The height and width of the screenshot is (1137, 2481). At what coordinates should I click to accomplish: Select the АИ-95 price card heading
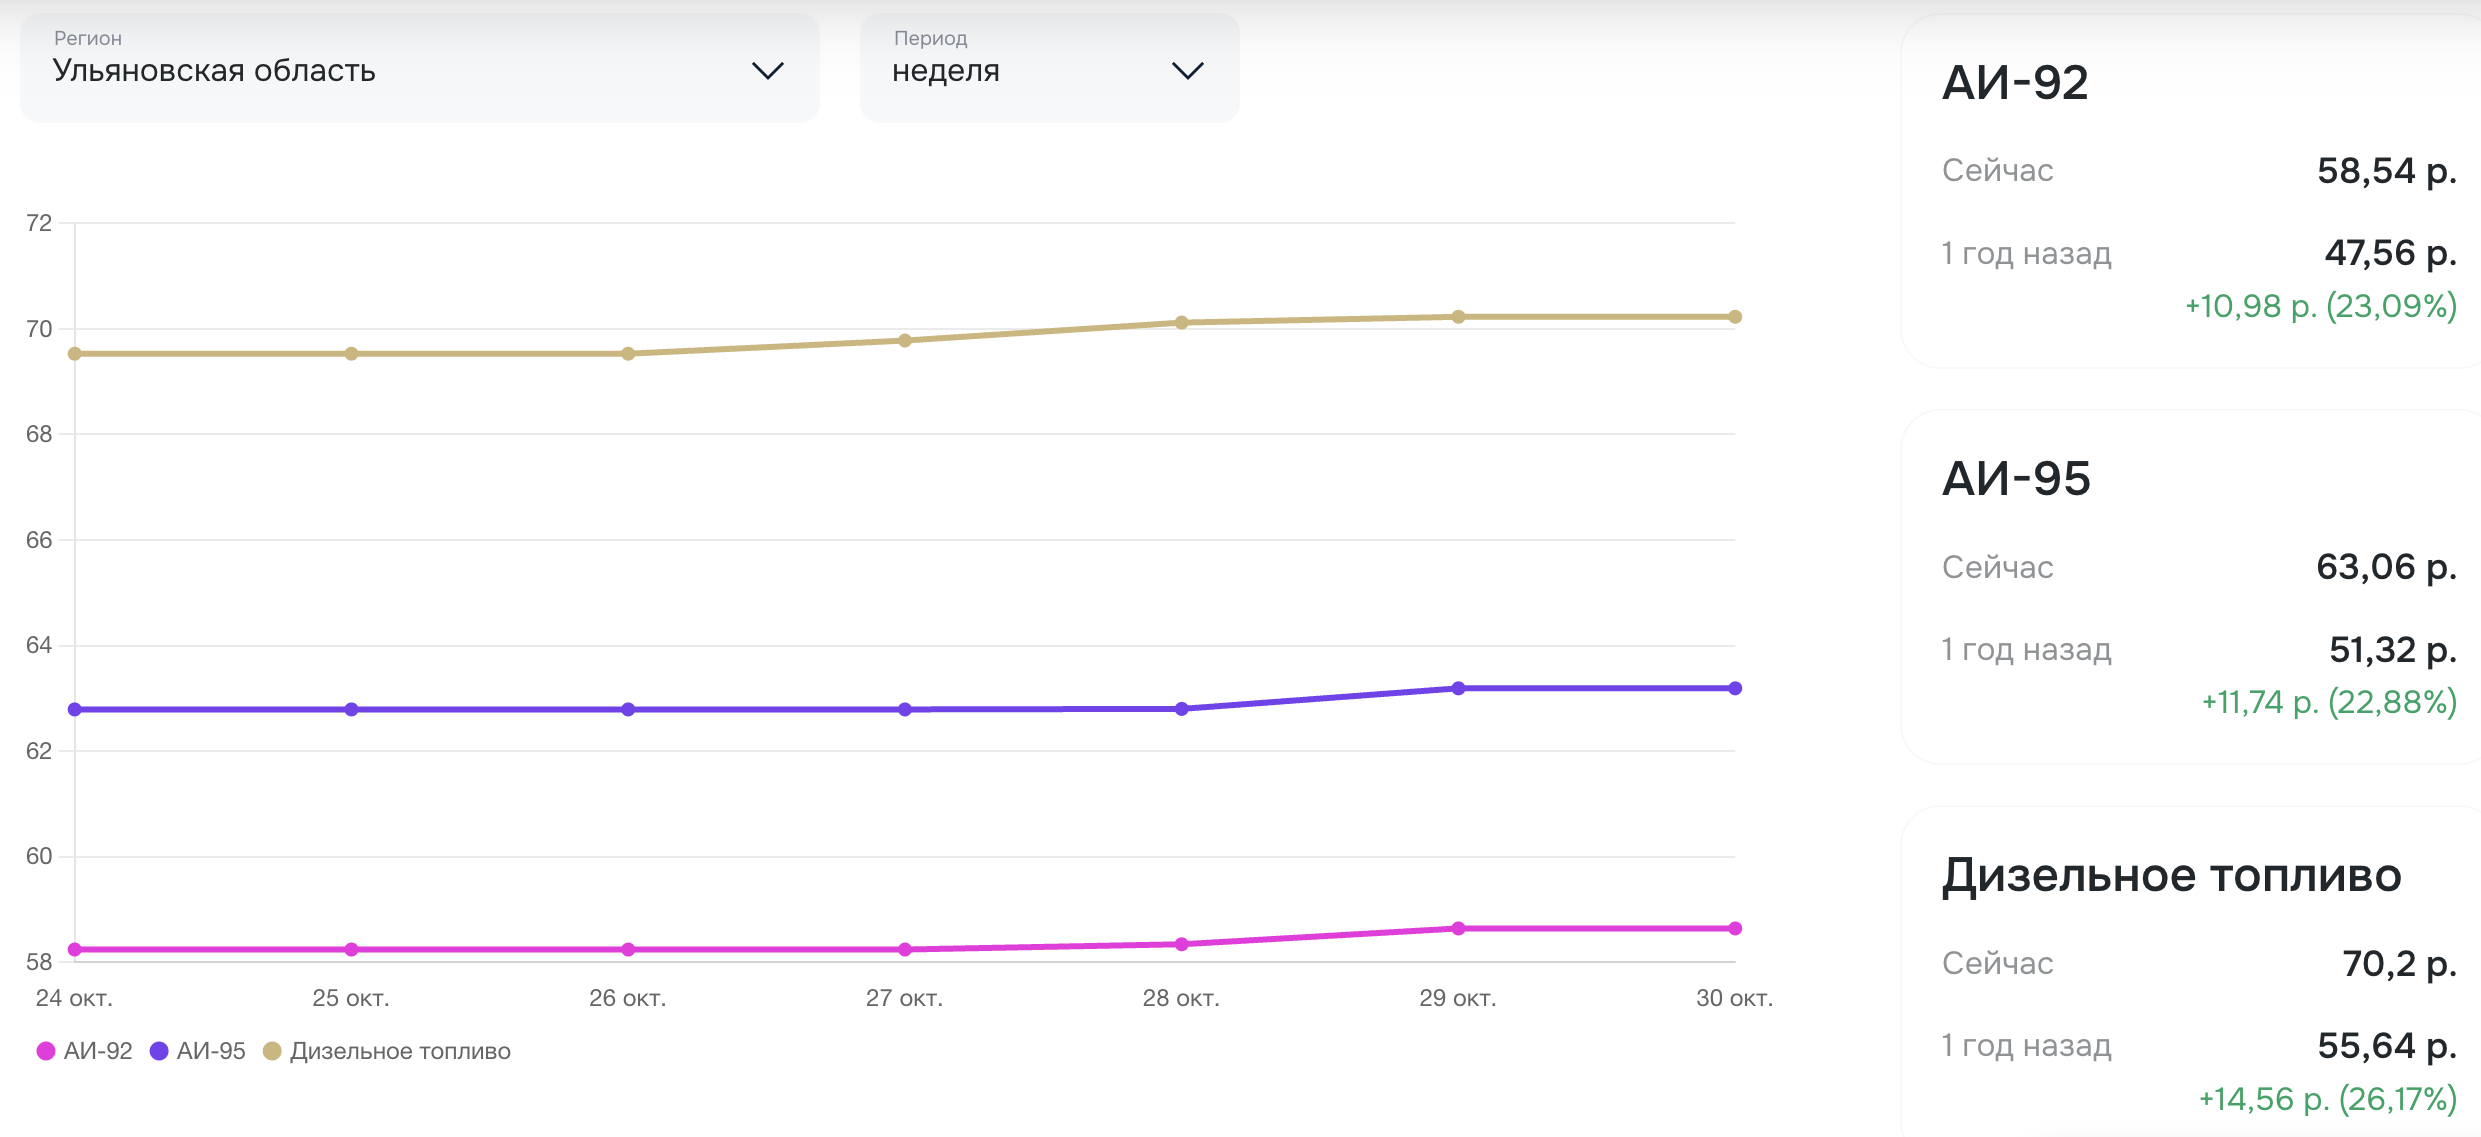pyautogui.click(x=2016, y=478)
